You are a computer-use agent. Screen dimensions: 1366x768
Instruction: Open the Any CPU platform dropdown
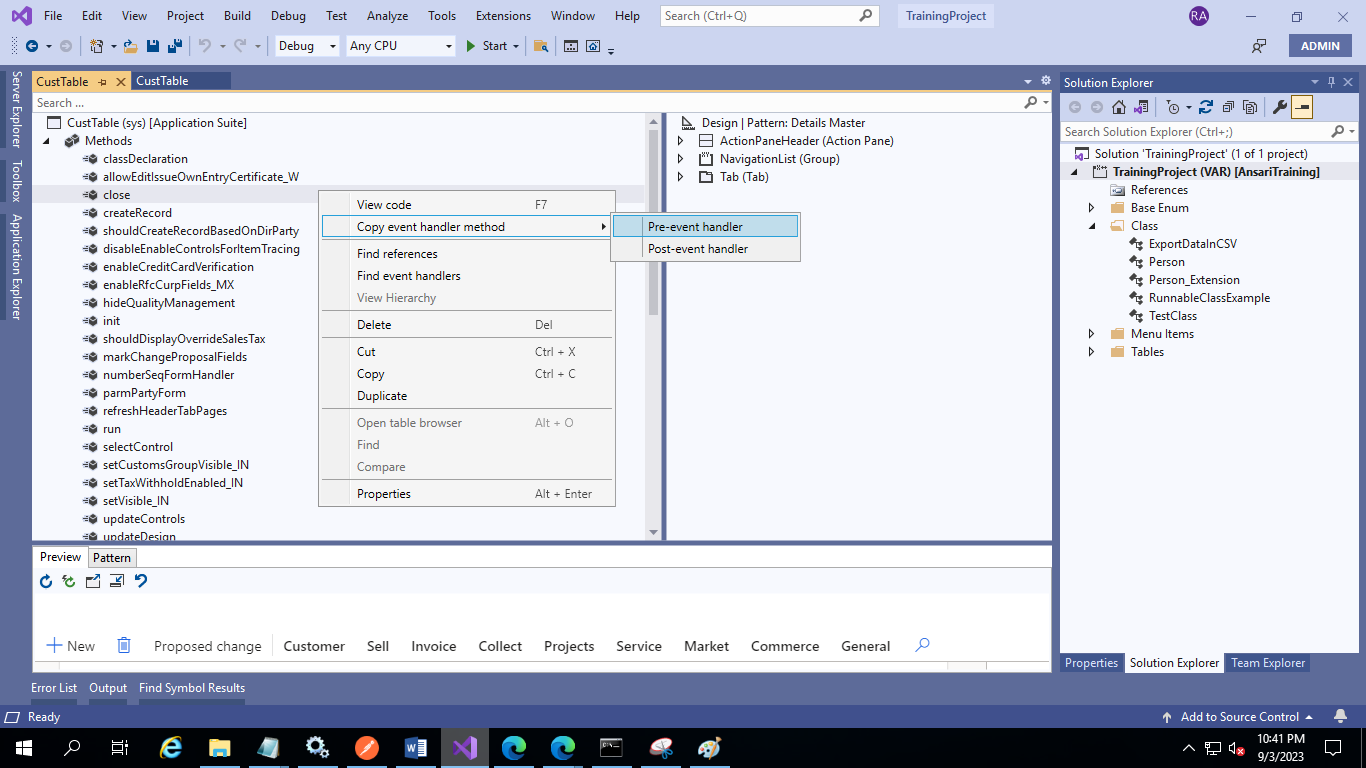[x=400, y=46]
